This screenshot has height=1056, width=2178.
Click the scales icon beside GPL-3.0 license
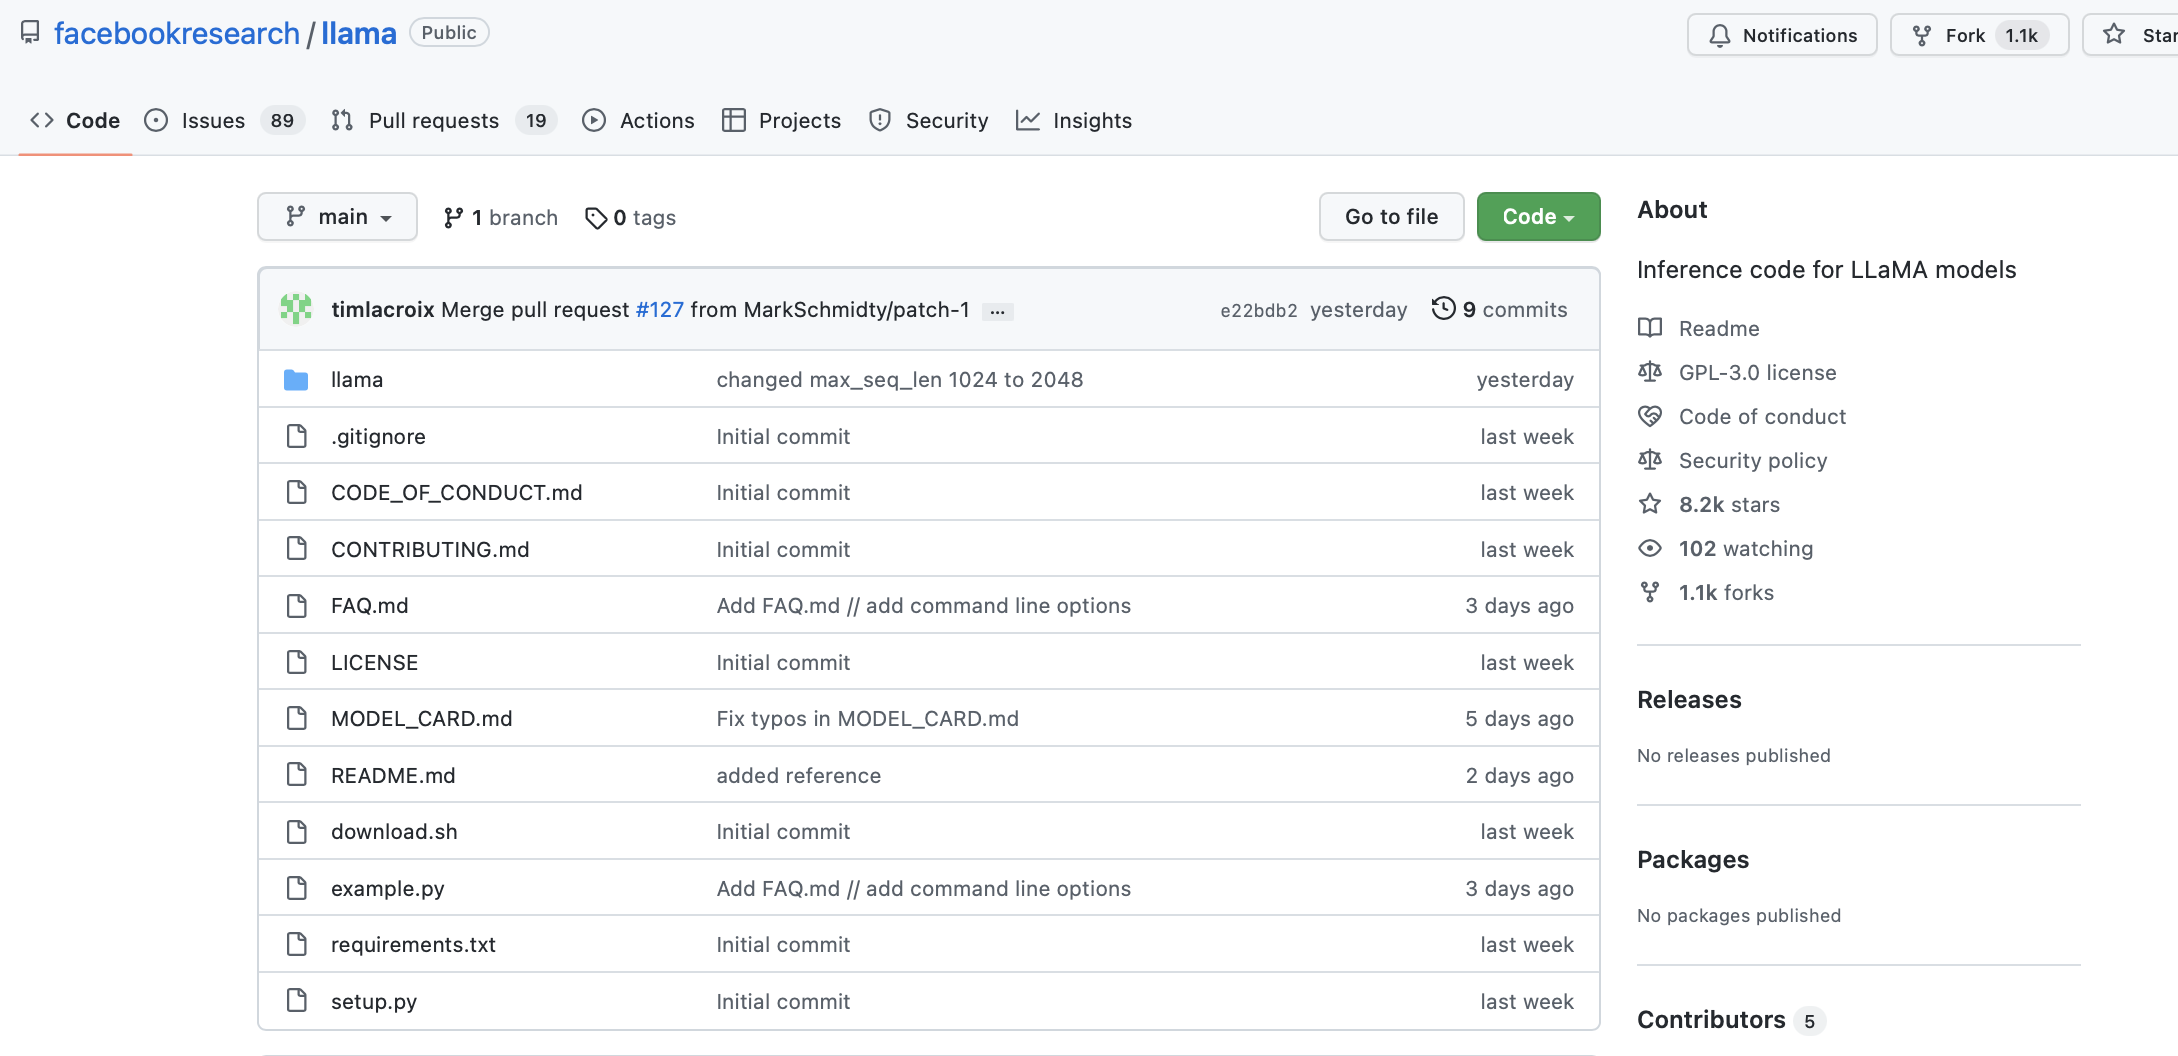pyautogui.click(x=1650, y=371)
